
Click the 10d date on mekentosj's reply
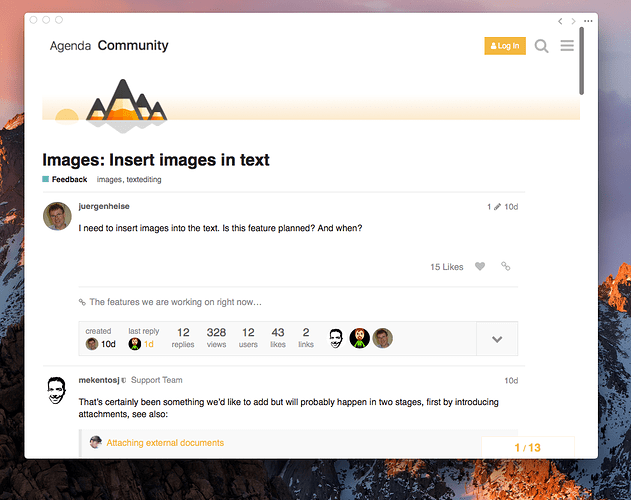coord(511,381)
